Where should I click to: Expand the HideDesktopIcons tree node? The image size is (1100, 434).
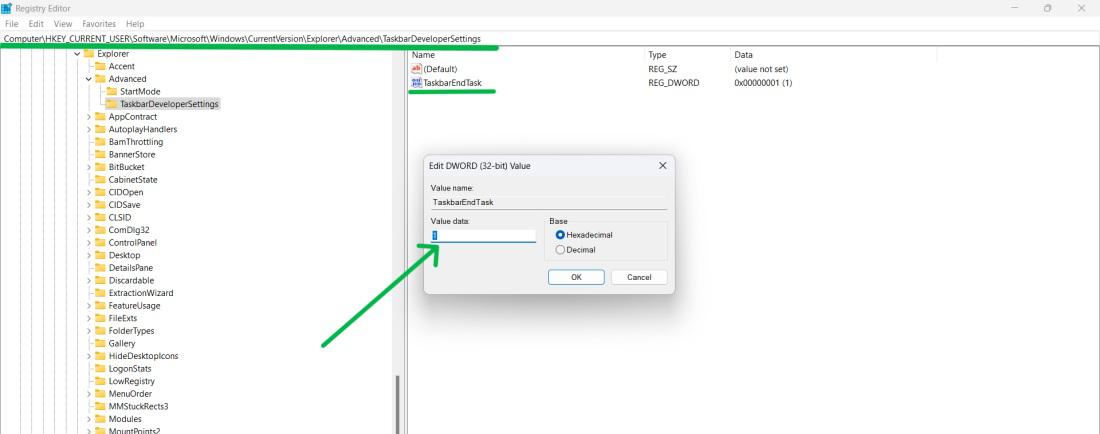(x=89, y=356)
